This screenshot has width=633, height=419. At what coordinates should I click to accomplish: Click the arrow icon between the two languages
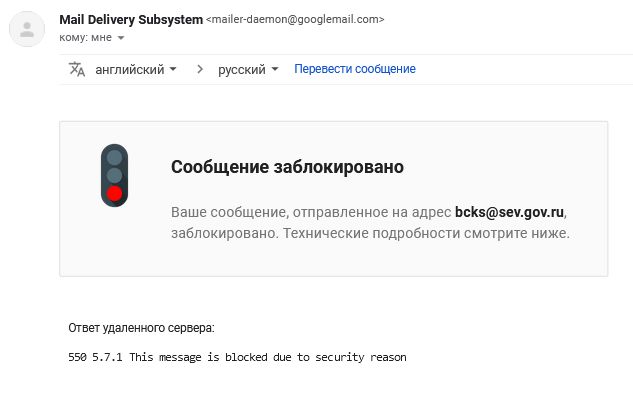coord(200,69)
